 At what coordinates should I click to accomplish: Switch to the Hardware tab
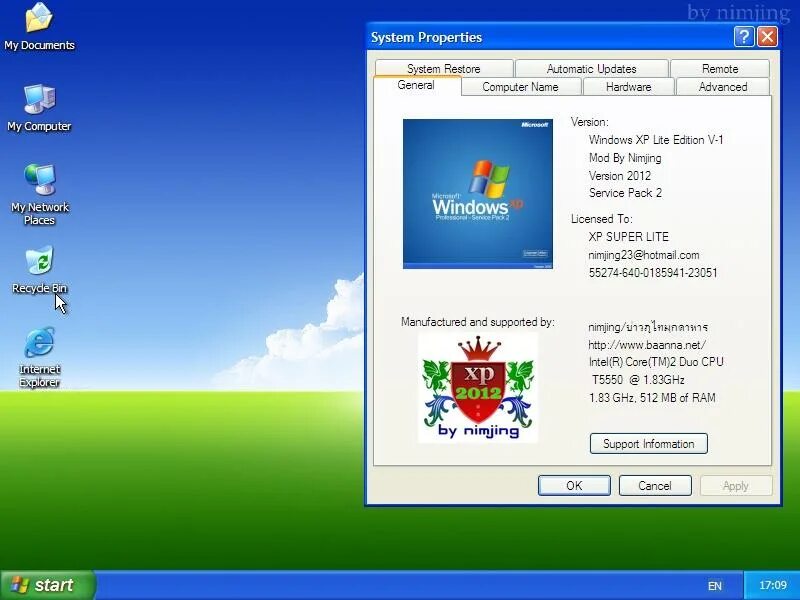(629, 87)
